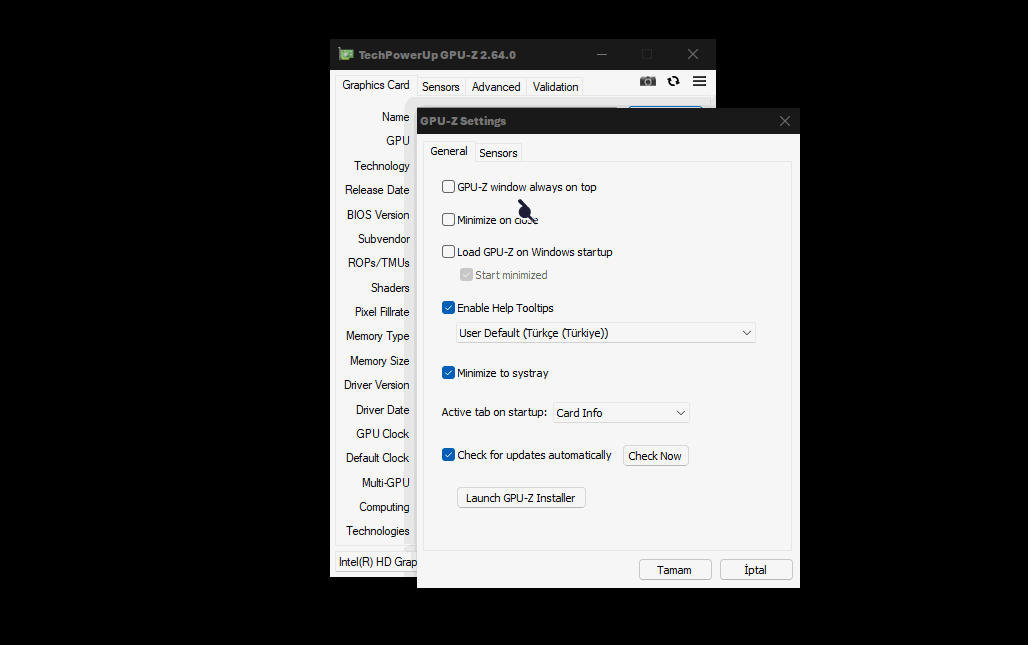Open the Graphics Card tab in main window
Screen dimensions: 1028x645
click(x=376, y=85)
